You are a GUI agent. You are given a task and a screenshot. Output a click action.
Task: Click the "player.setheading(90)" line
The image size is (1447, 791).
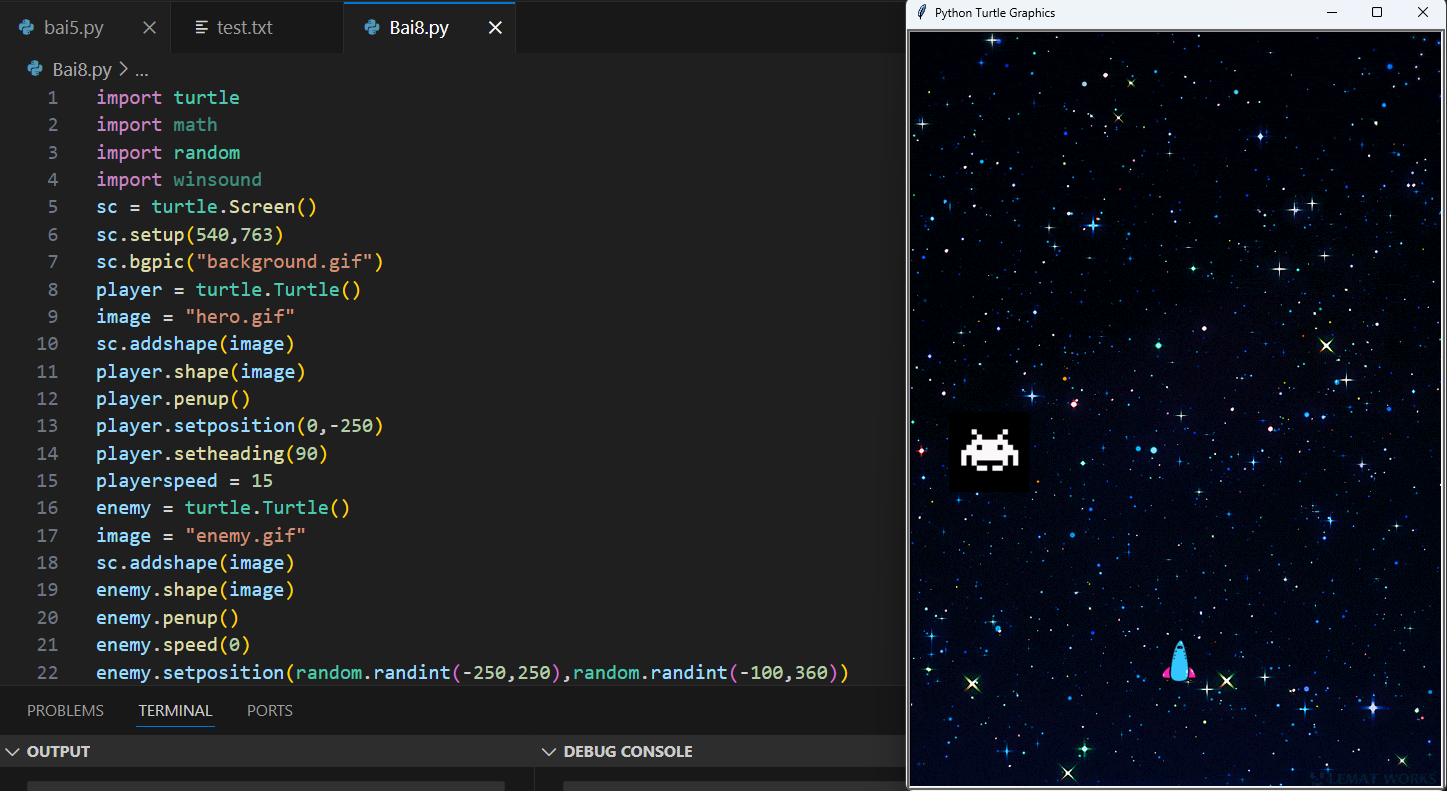[x=212, y=454]
